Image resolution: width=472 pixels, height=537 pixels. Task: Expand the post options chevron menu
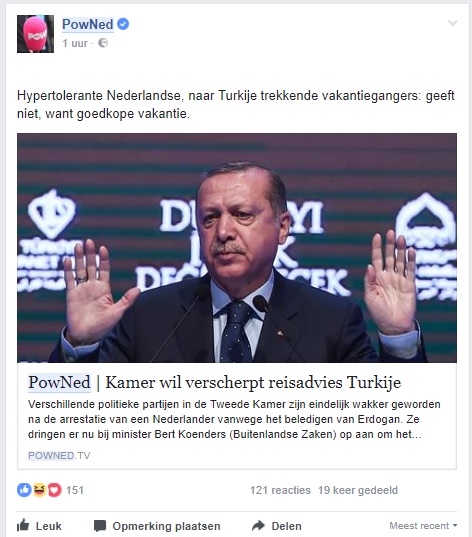point(452,23)
